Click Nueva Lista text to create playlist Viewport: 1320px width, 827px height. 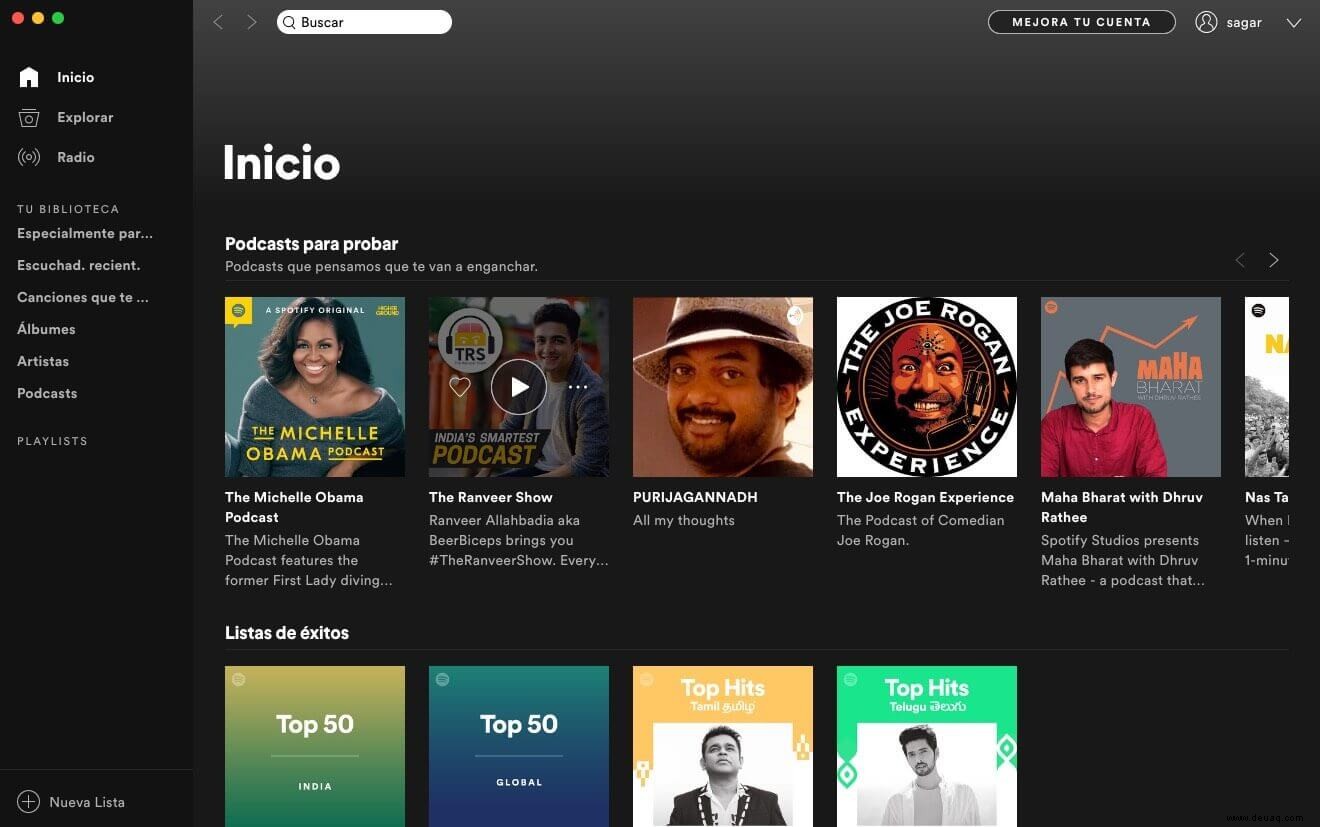tap(87, 802)
